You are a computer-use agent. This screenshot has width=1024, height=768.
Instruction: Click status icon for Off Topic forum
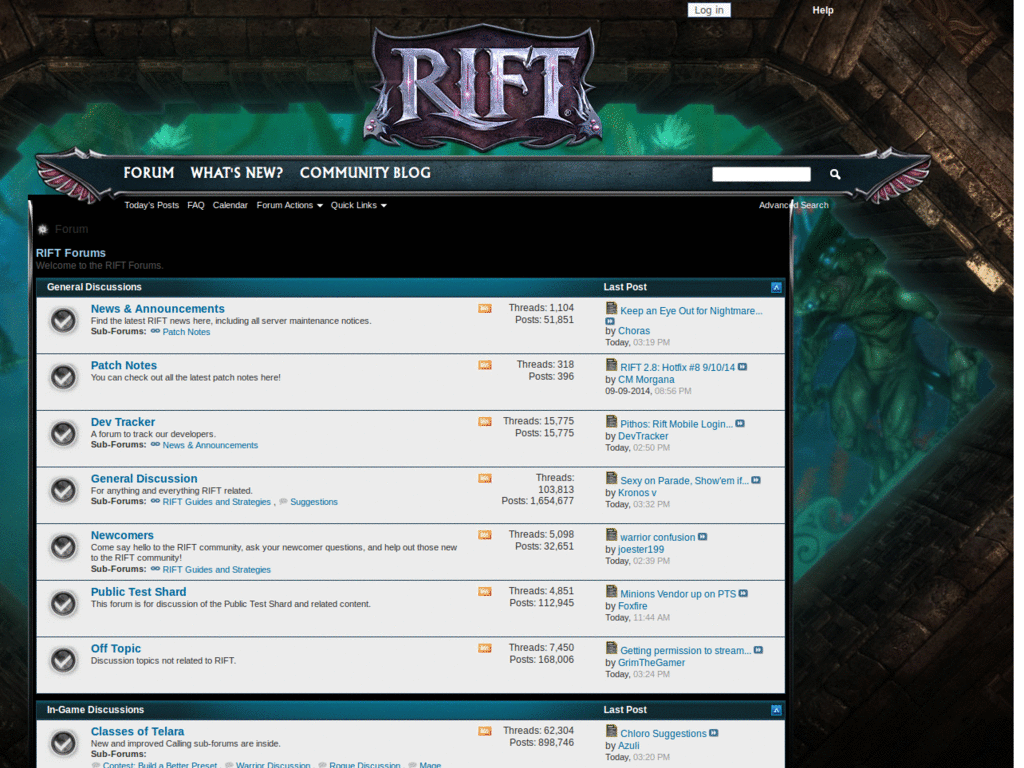(63, 660)
